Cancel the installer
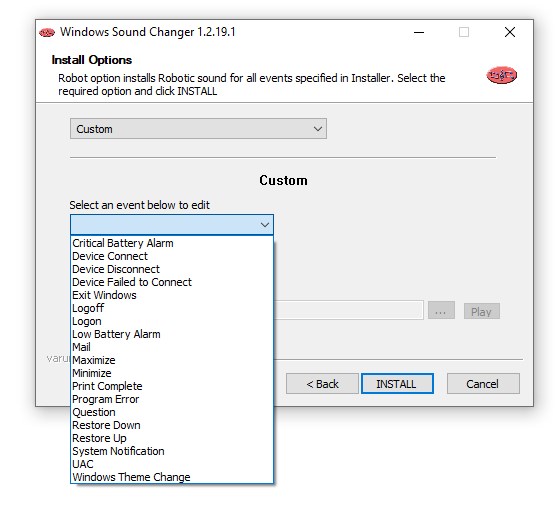 [x=483, y=384]
